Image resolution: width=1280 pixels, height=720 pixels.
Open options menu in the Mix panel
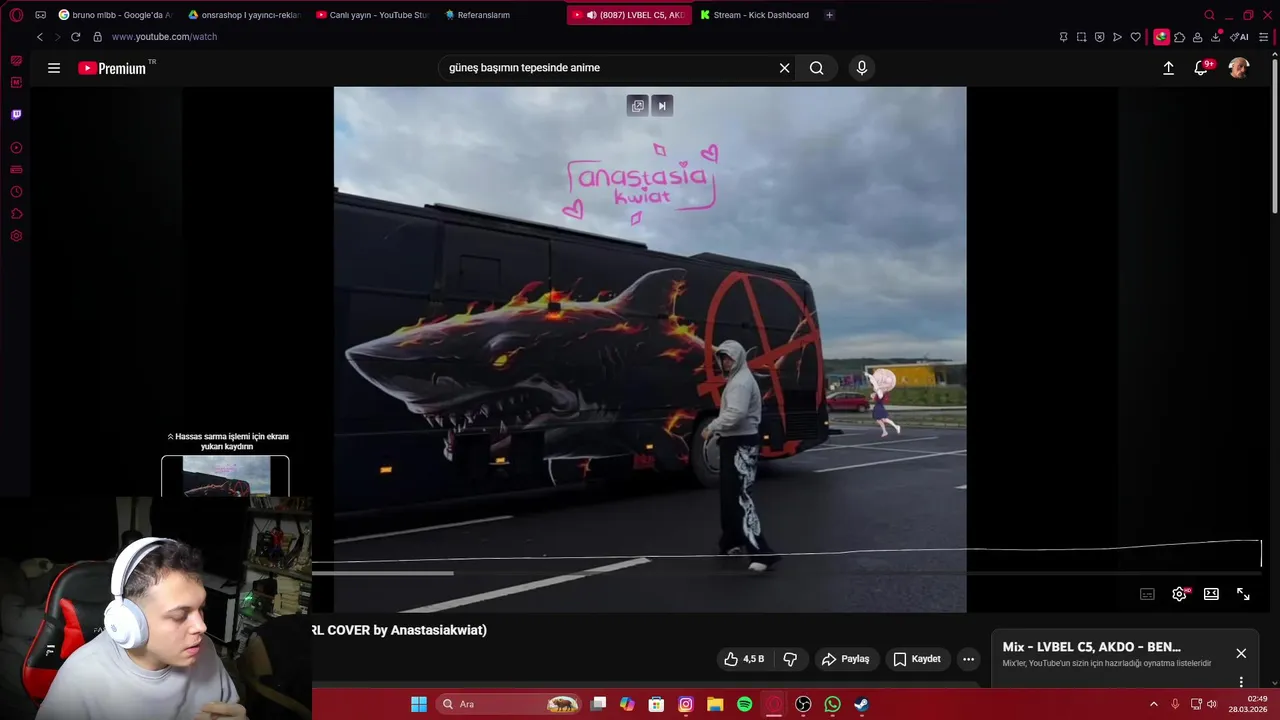[1241, 682]
